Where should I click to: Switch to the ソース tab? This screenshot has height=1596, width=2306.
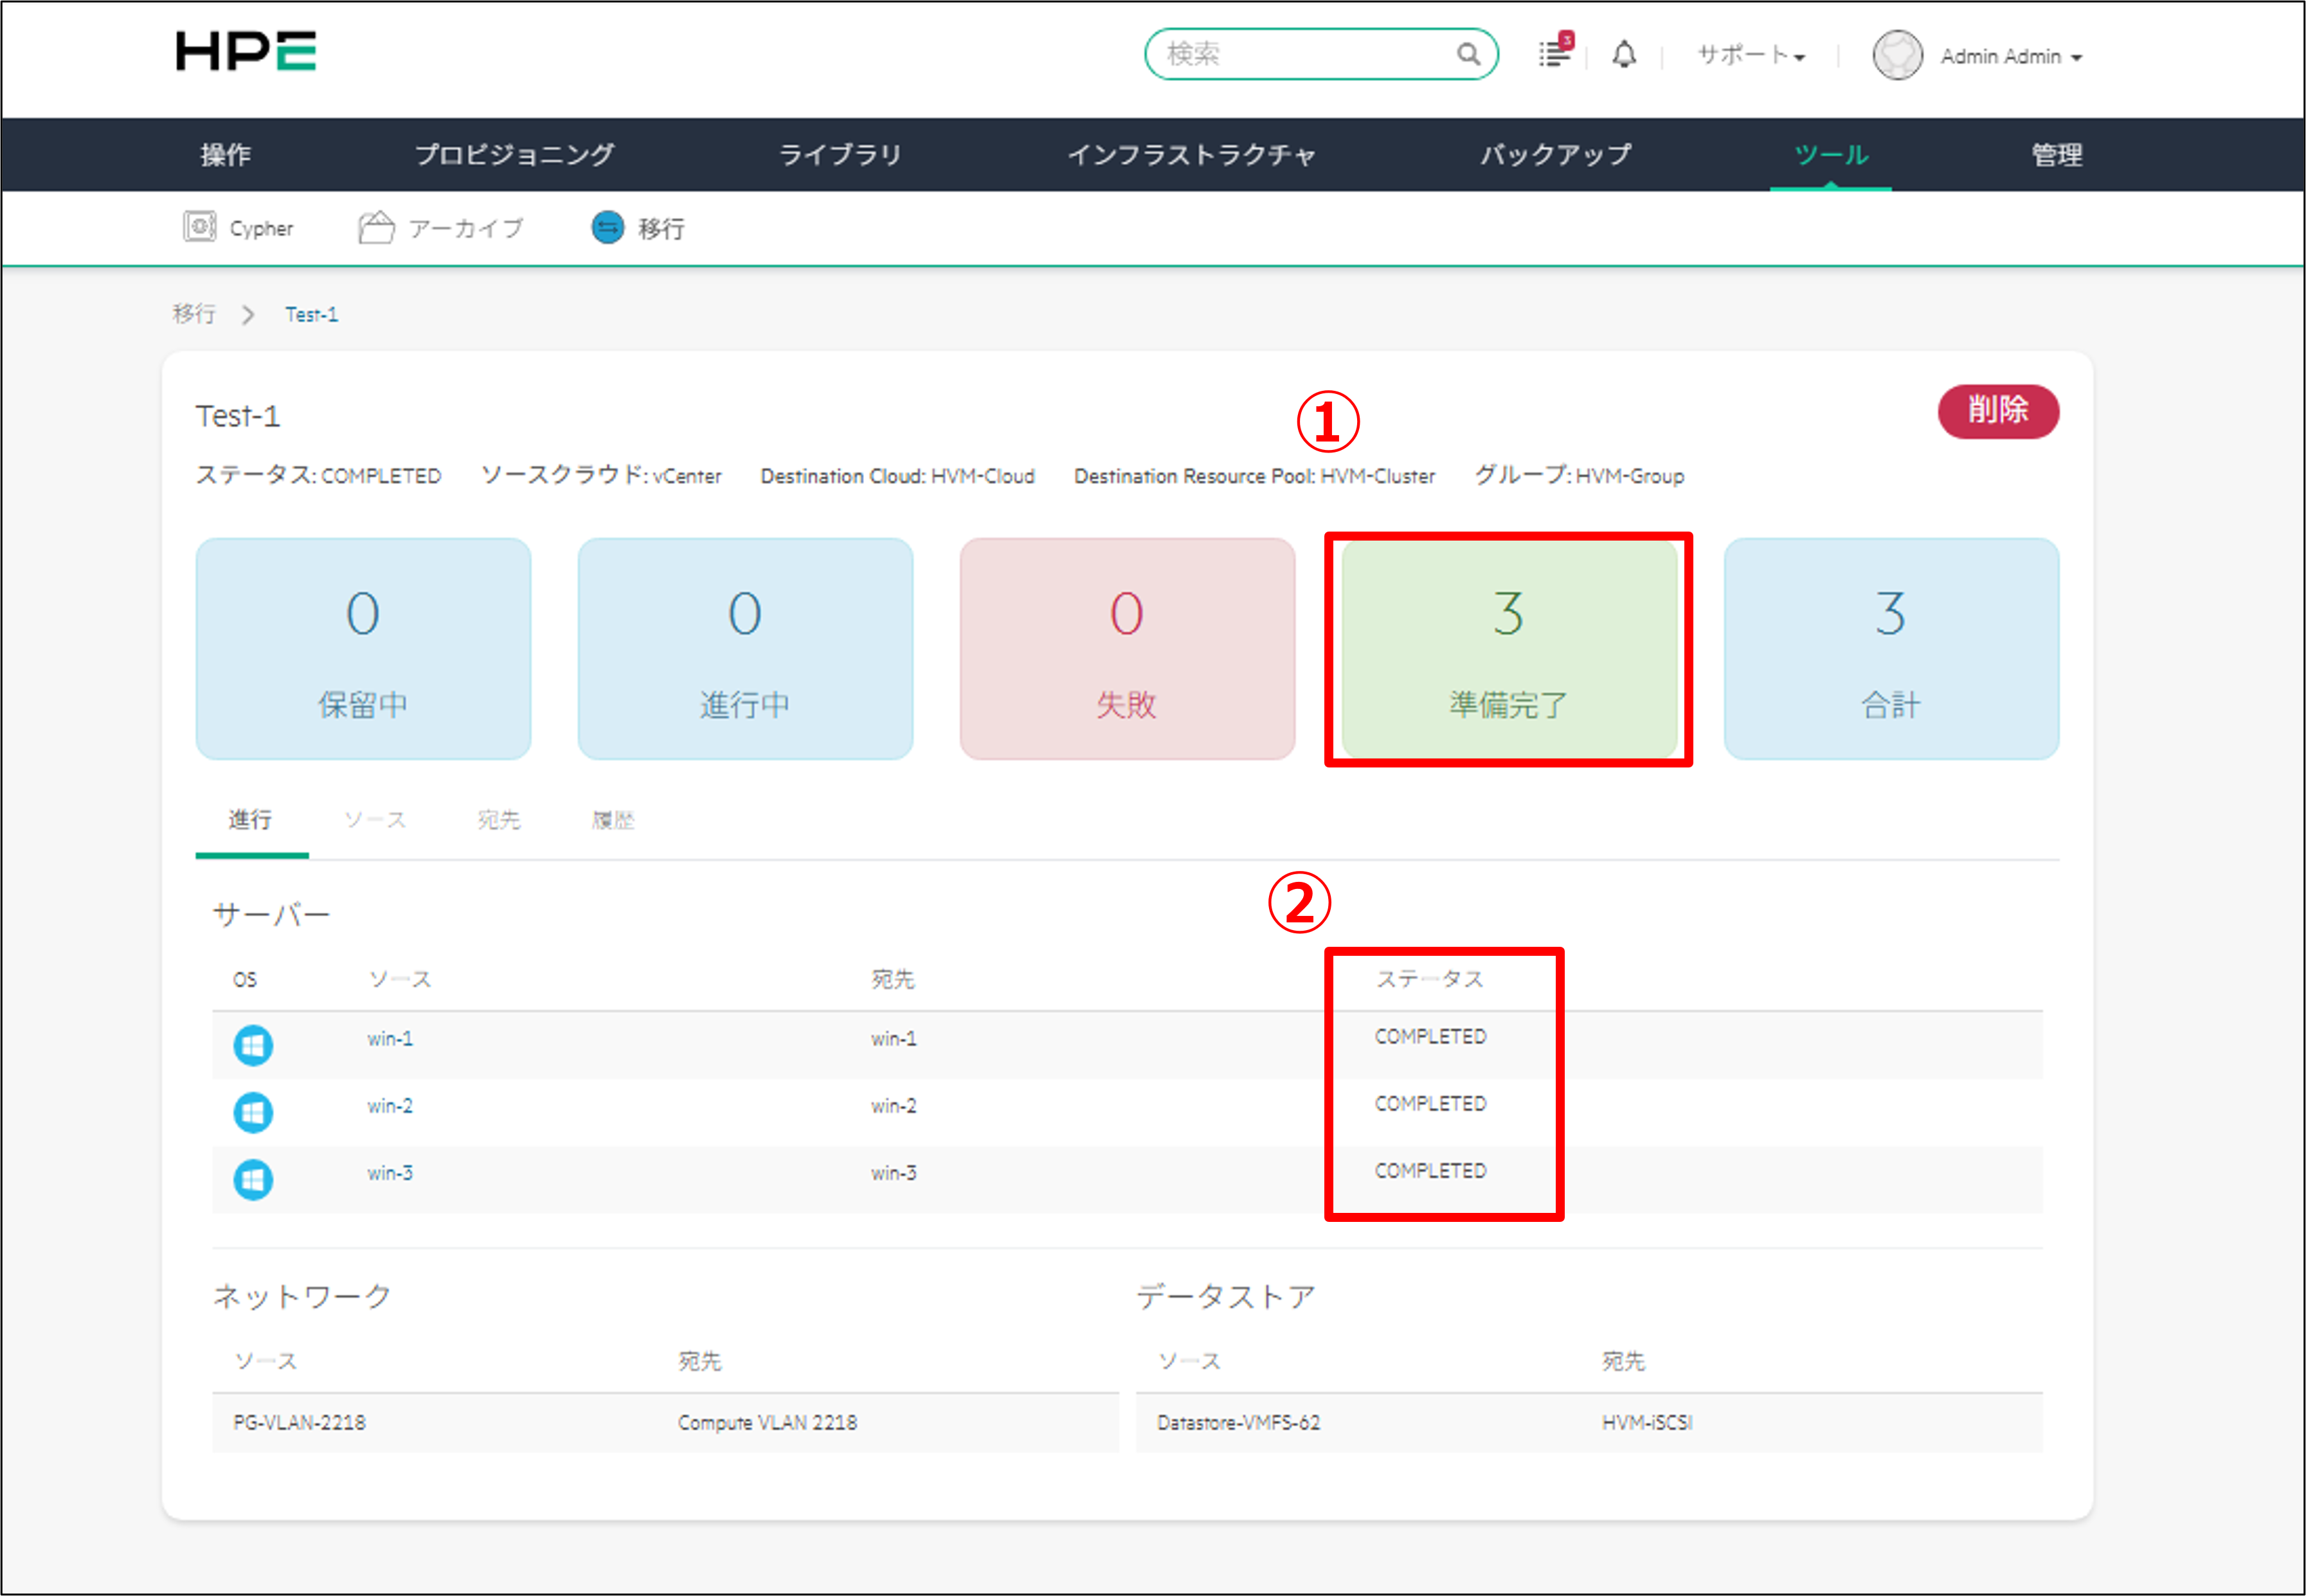(x=375, y=820)
